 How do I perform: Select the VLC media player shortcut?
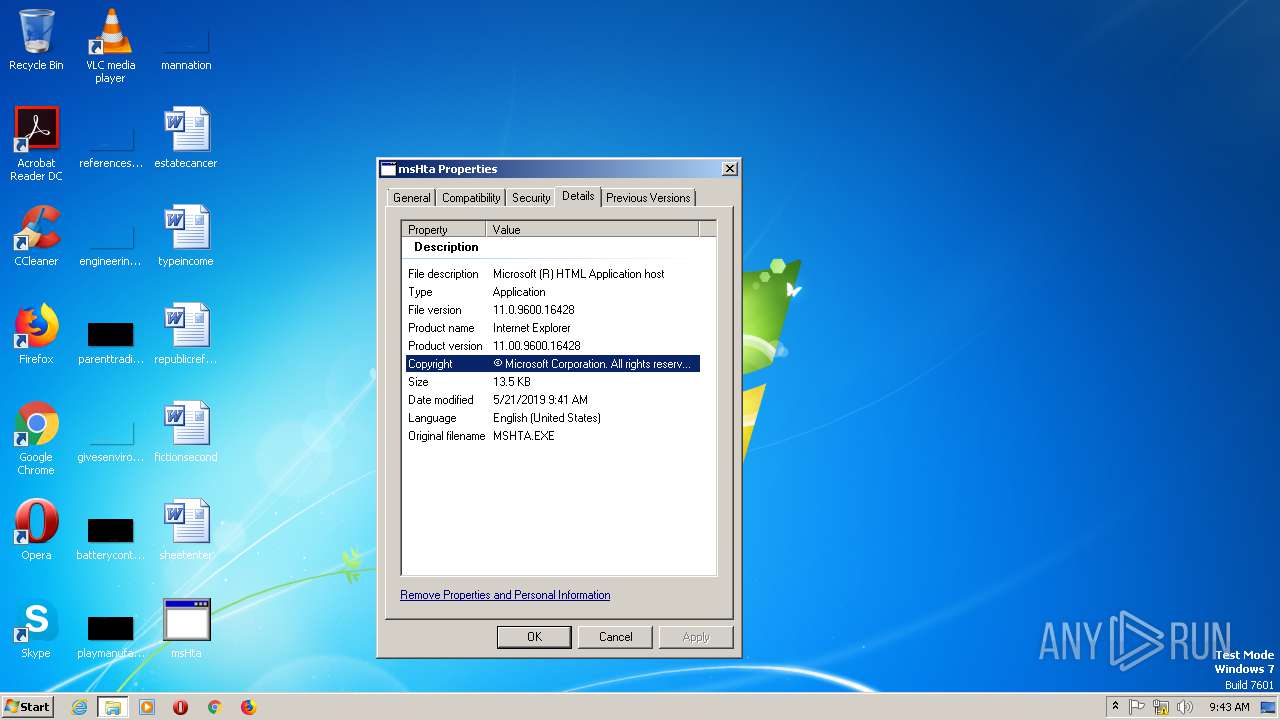111,45
